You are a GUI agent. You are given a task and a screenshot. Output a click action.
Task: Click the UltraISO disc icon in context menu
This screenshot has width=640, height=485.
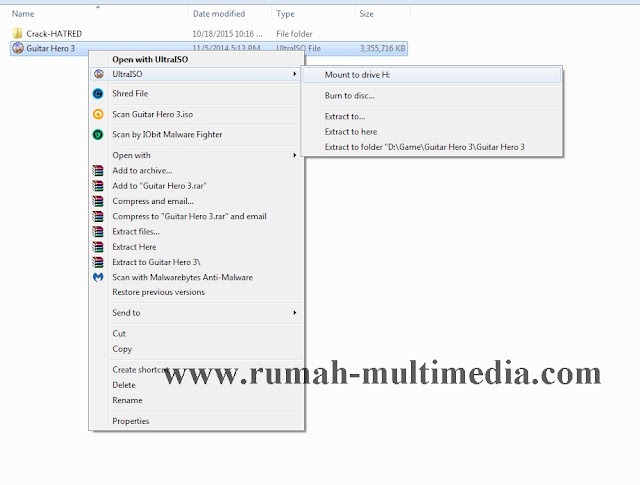[x=98, y=74]
